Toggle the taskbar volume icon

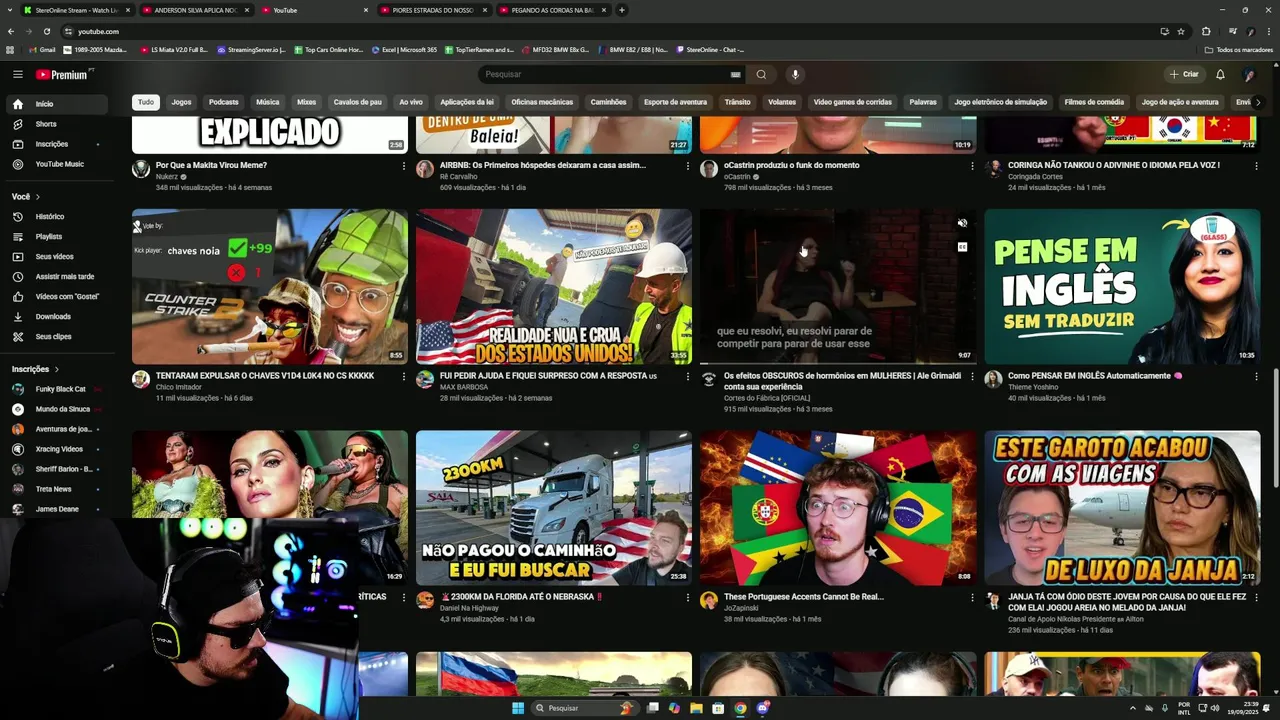click(1215, 708)
